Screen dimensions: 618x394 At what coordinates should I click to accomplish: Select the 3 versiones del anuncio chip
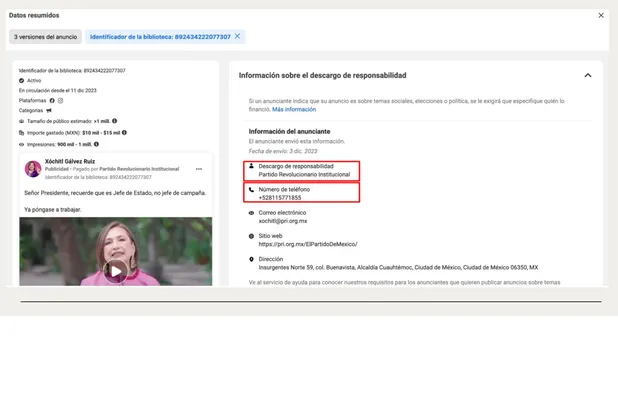(45, 37)
